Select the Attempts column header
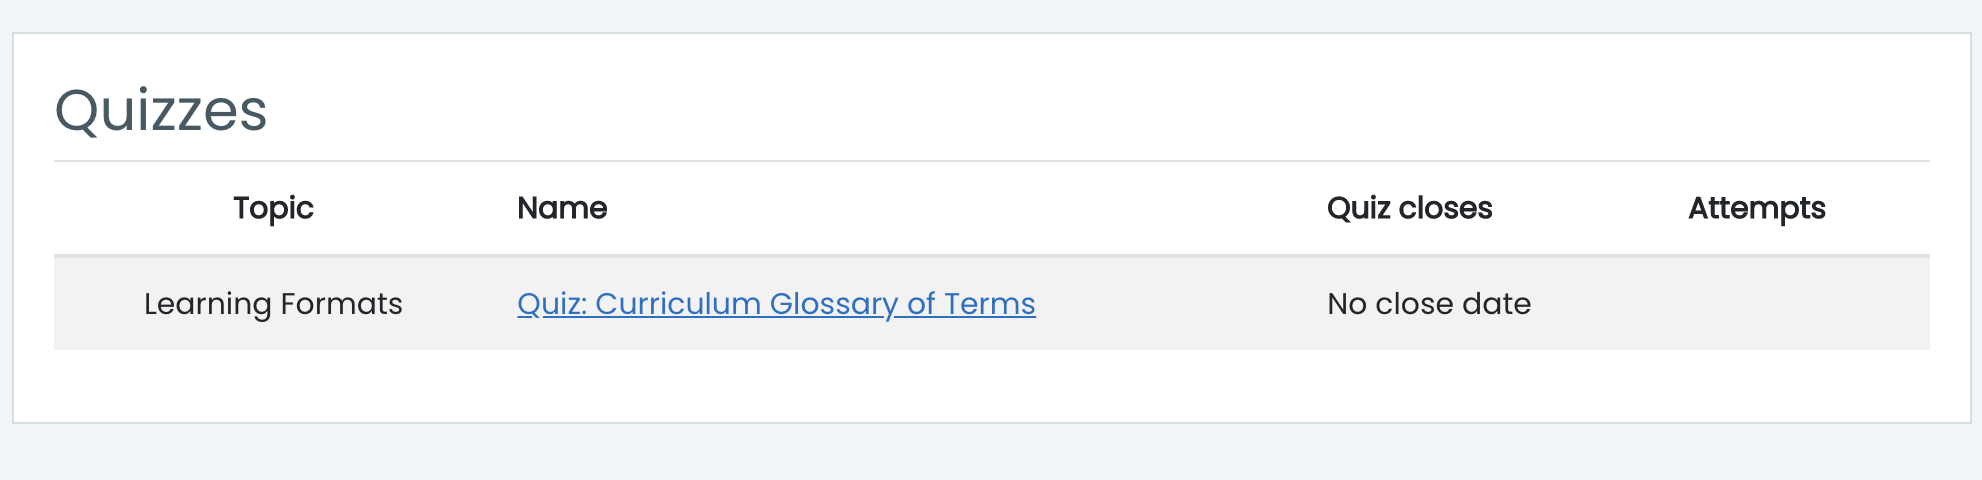The image size is (1982, 480). tap(1757, 208)
